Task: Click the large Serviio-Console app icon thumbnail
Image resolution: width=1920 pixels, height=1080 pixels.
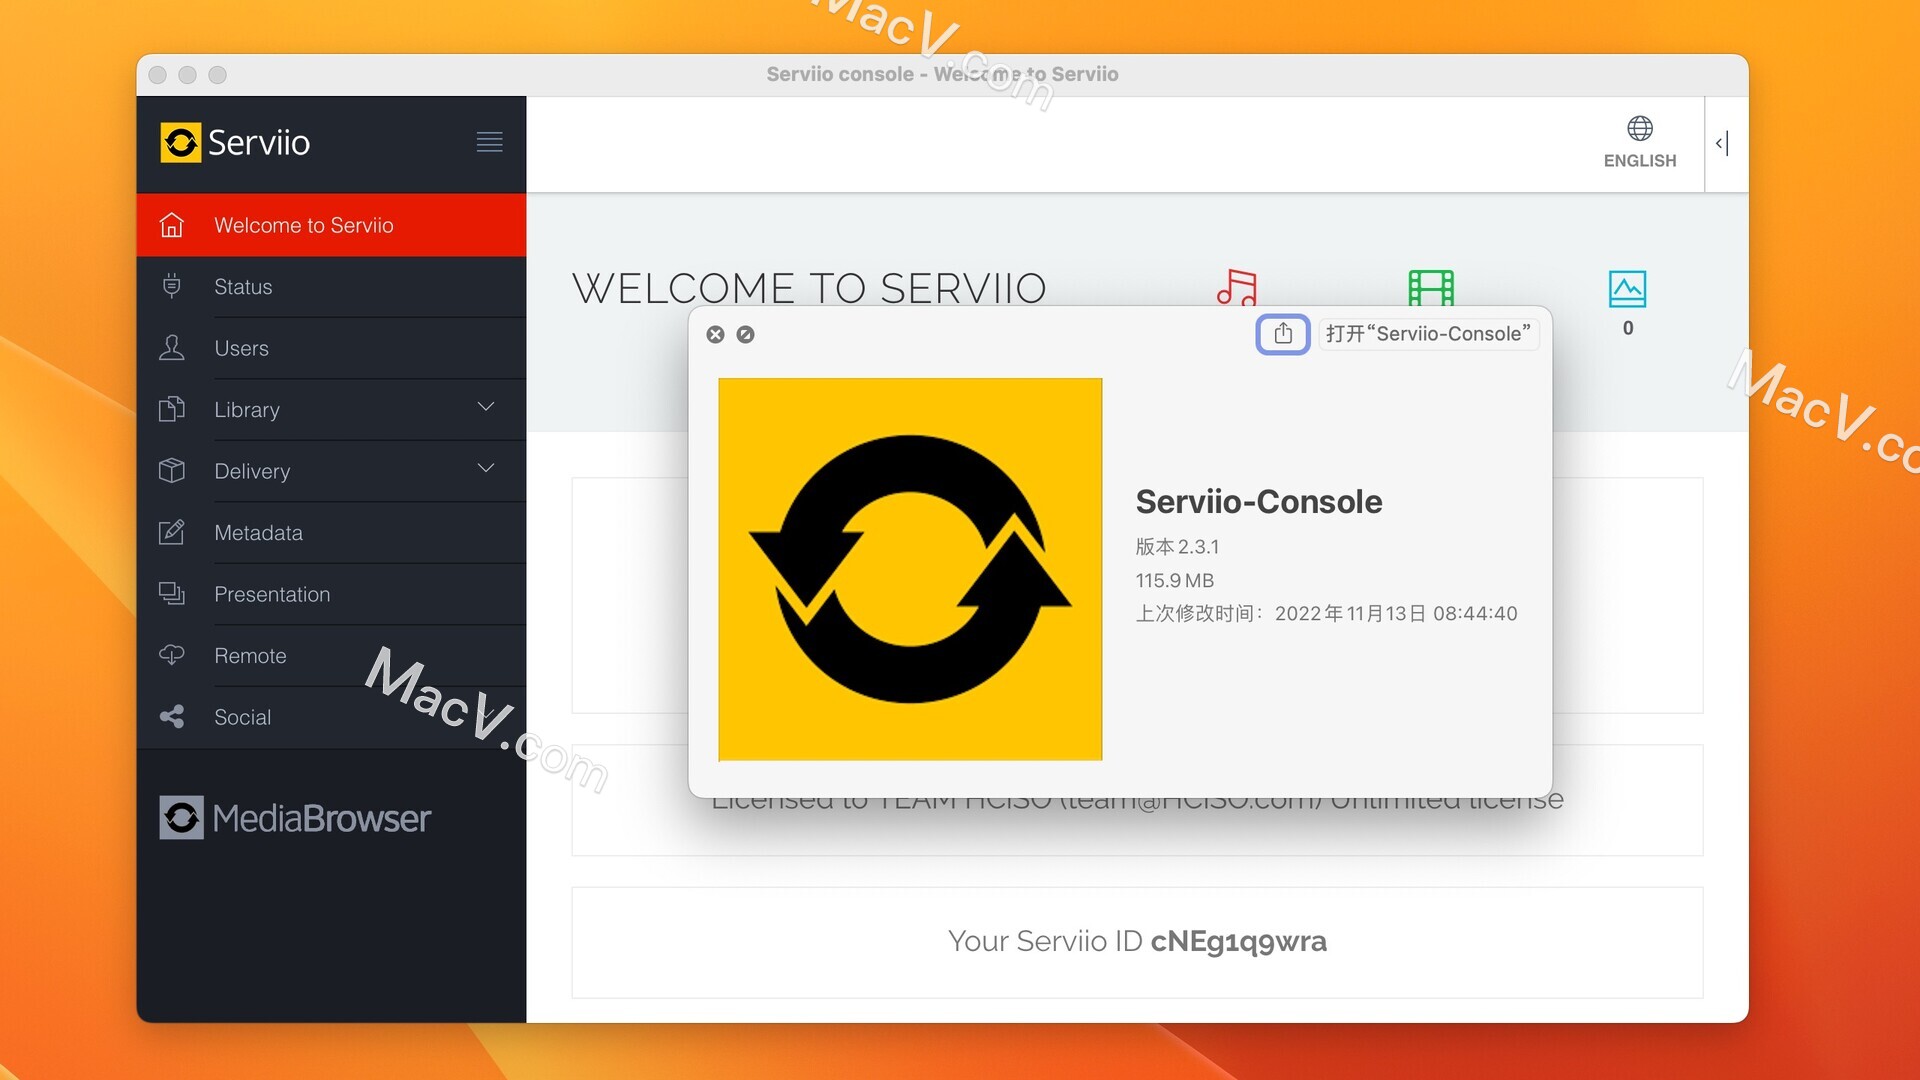Action: pos(910,569)
